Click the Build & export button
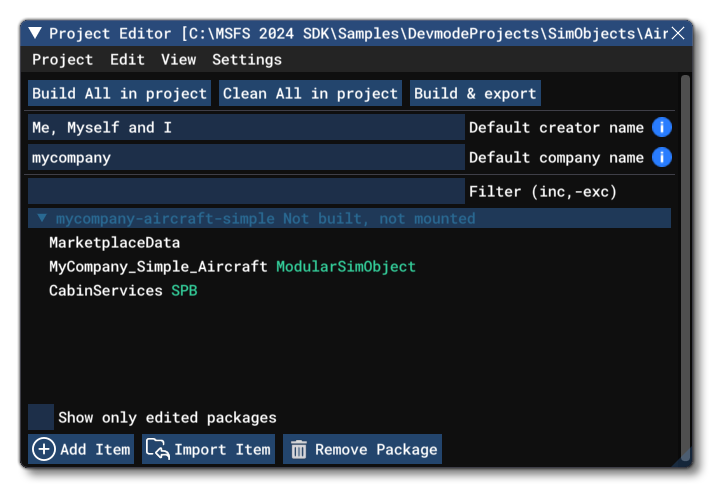 coord(475,93)
